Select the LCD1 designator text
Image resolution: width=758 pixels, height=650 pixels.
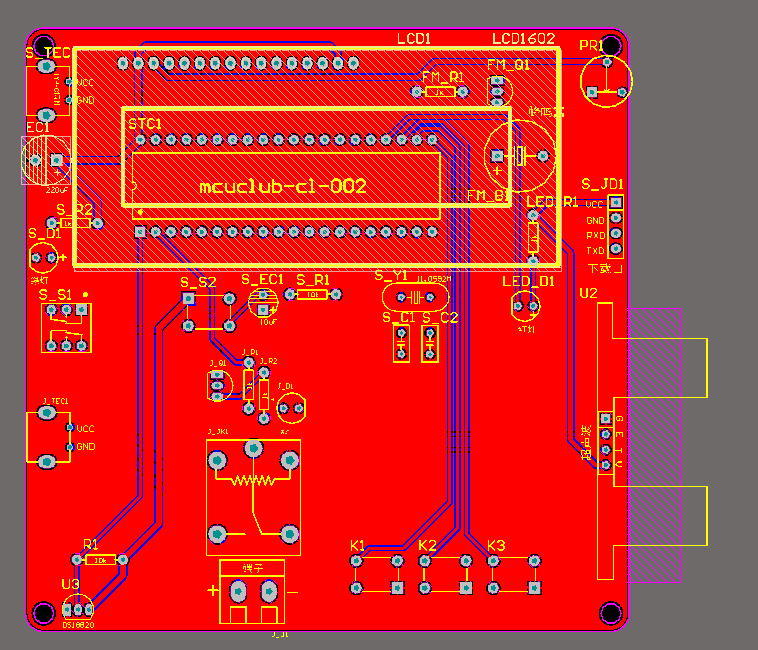click(x=414, y=39)
